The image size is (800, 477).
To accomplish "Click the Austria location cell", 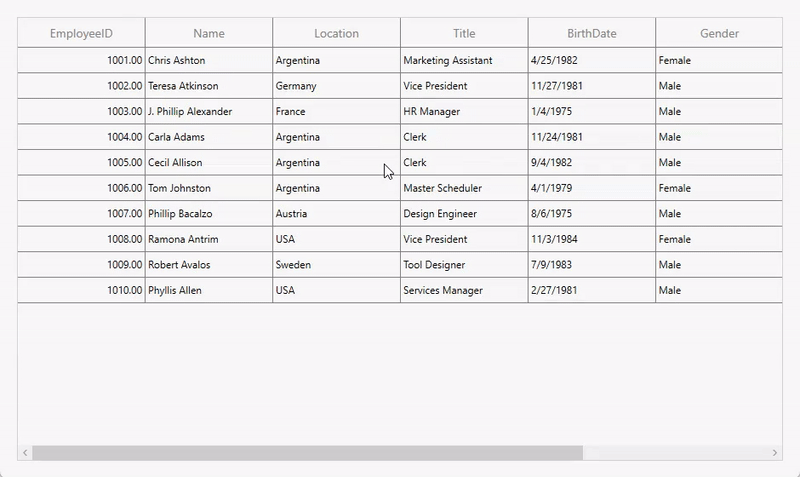I will pyautogui.click(x=336, y=214).
